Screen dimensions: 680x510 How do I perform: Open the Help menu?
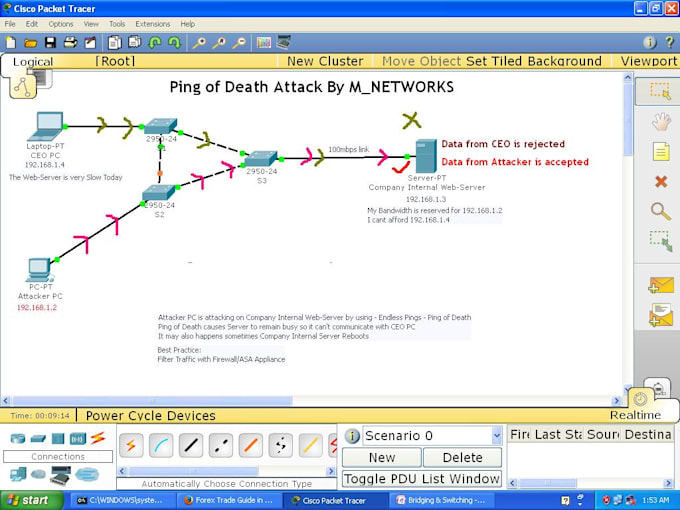point(187,24)
